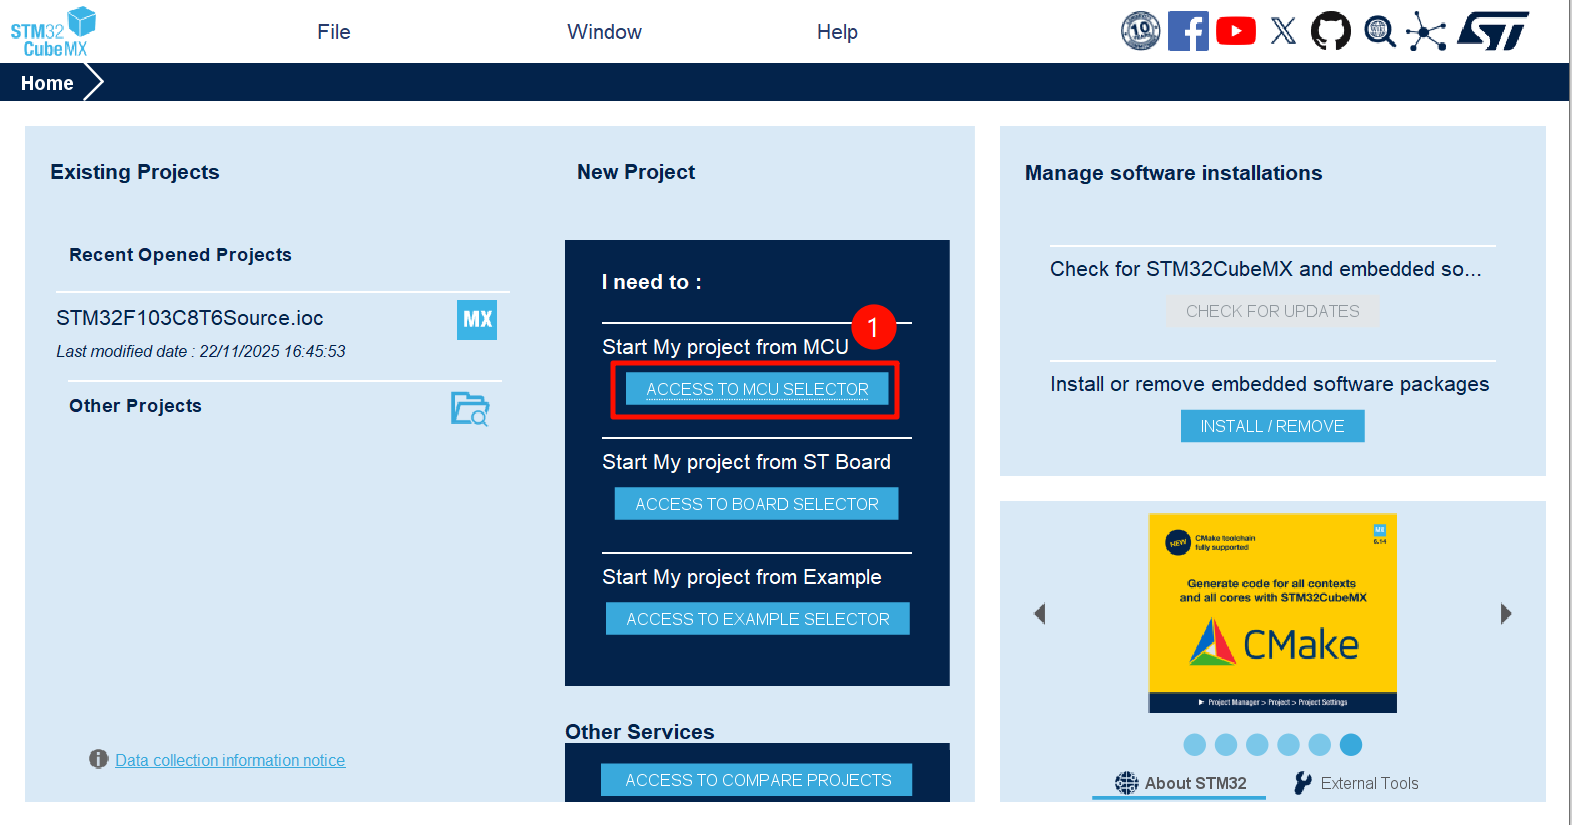Image resolution: width=1572 pixels, height=825 pixels.
Task: Open the YouTube icon link
Action: coord(1236,31)
